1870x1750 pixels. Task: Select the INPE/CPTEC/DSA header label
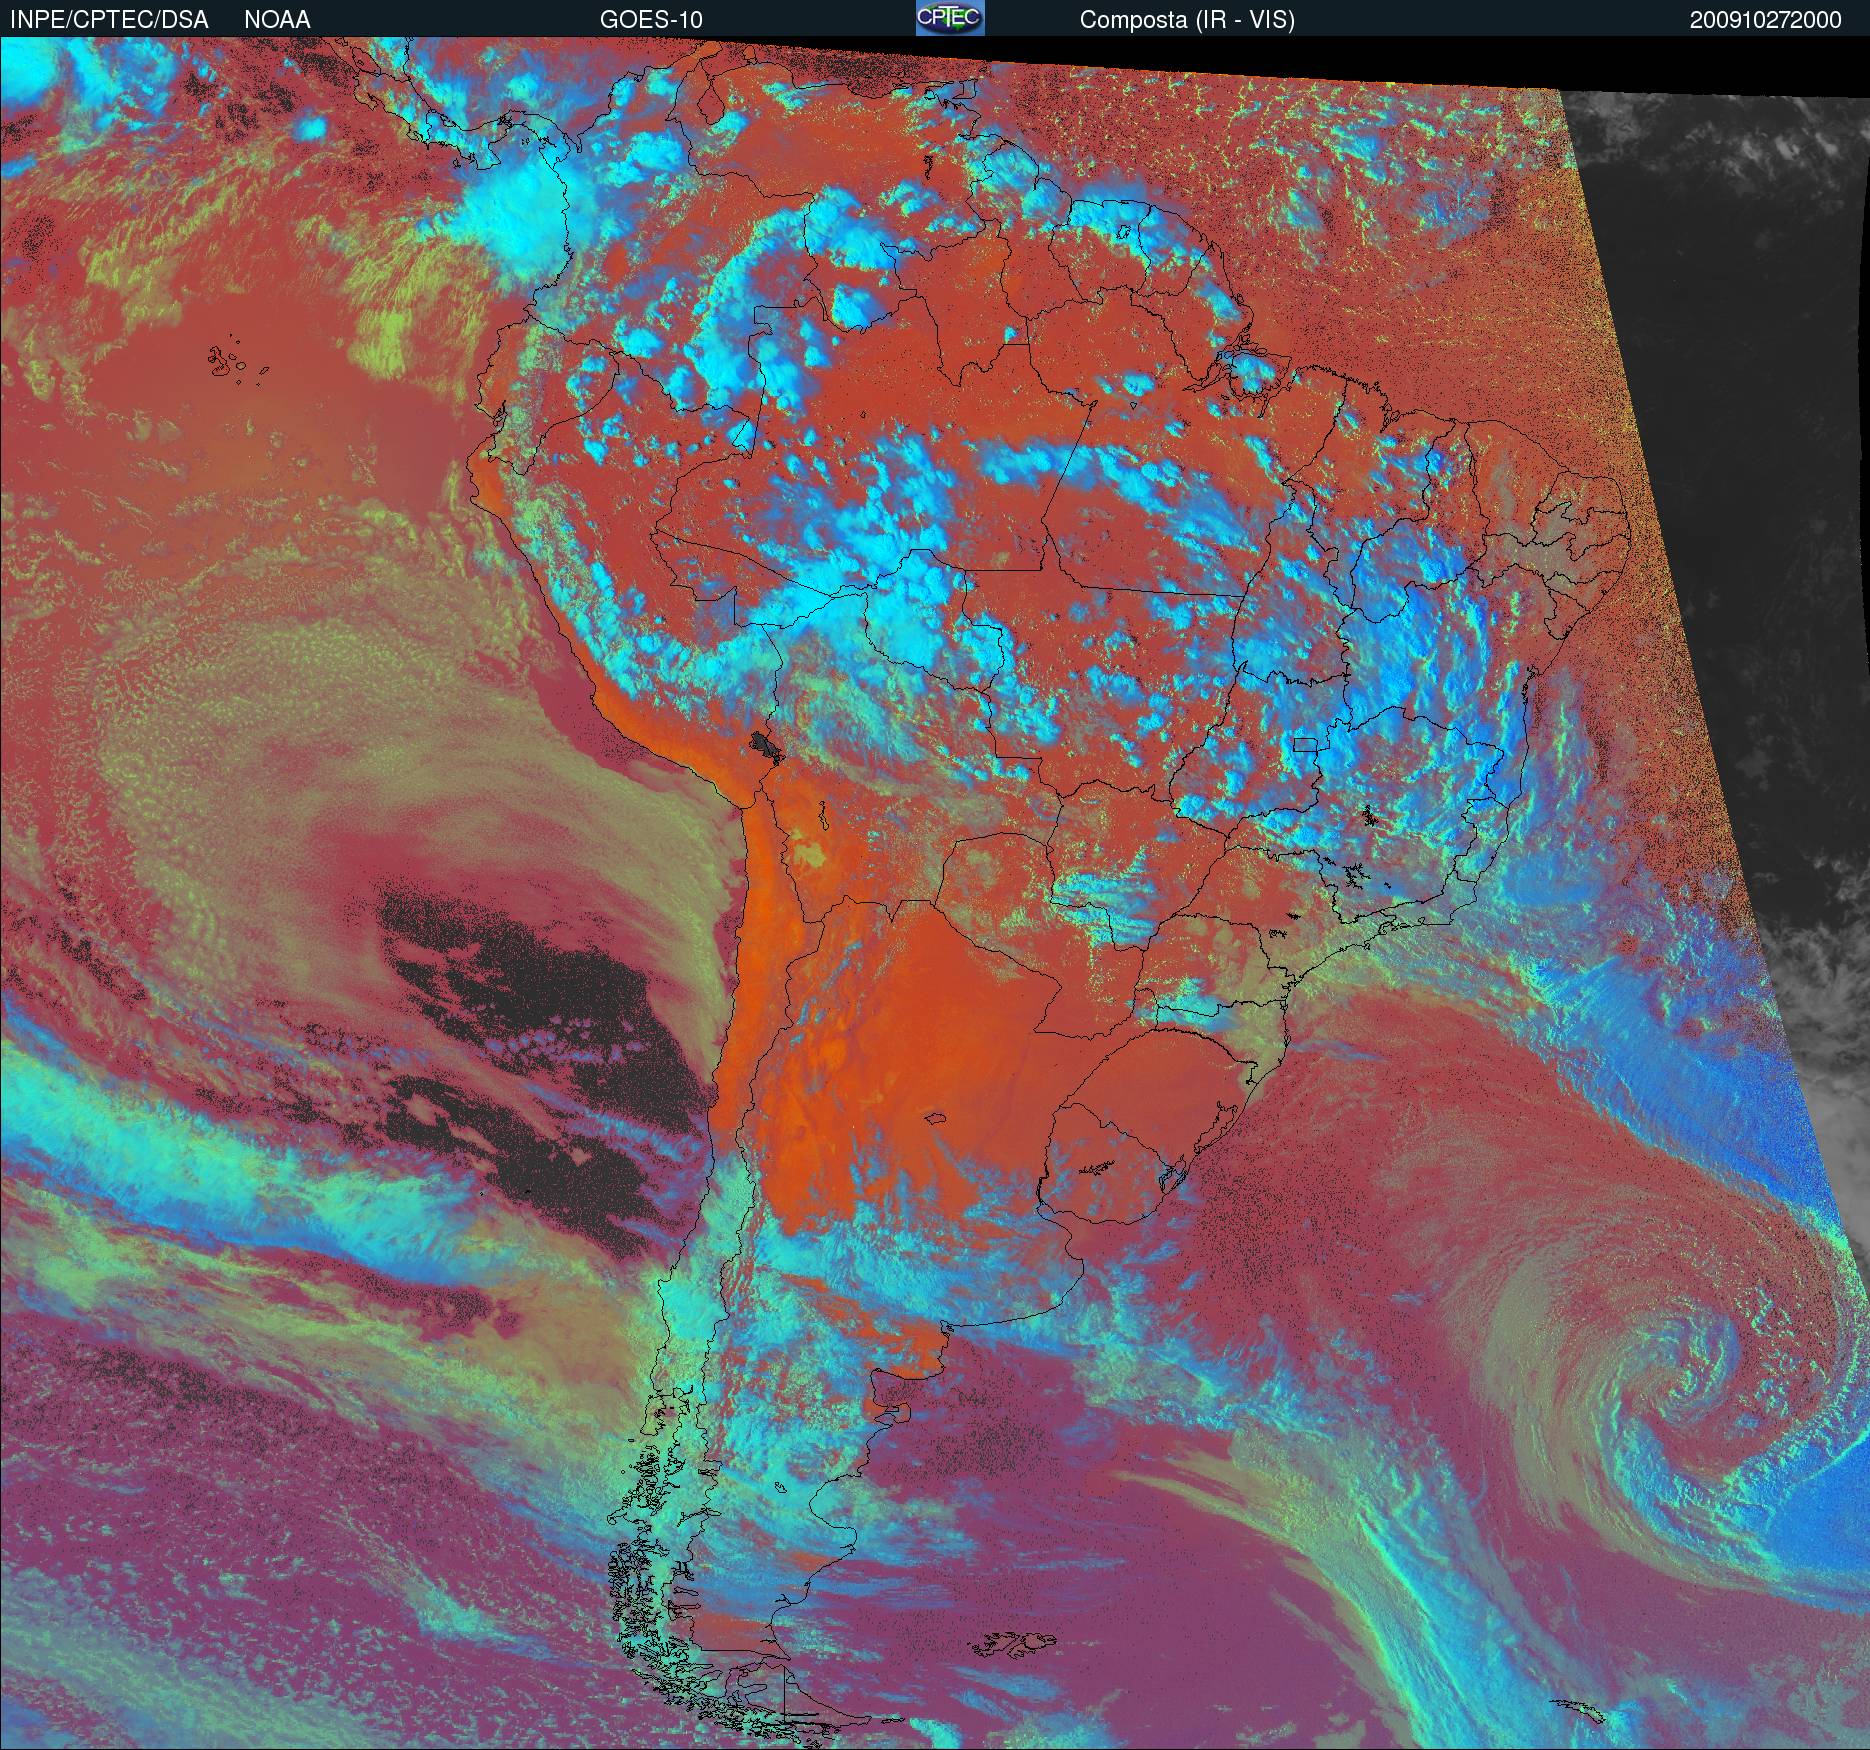(x=109, y=20)
